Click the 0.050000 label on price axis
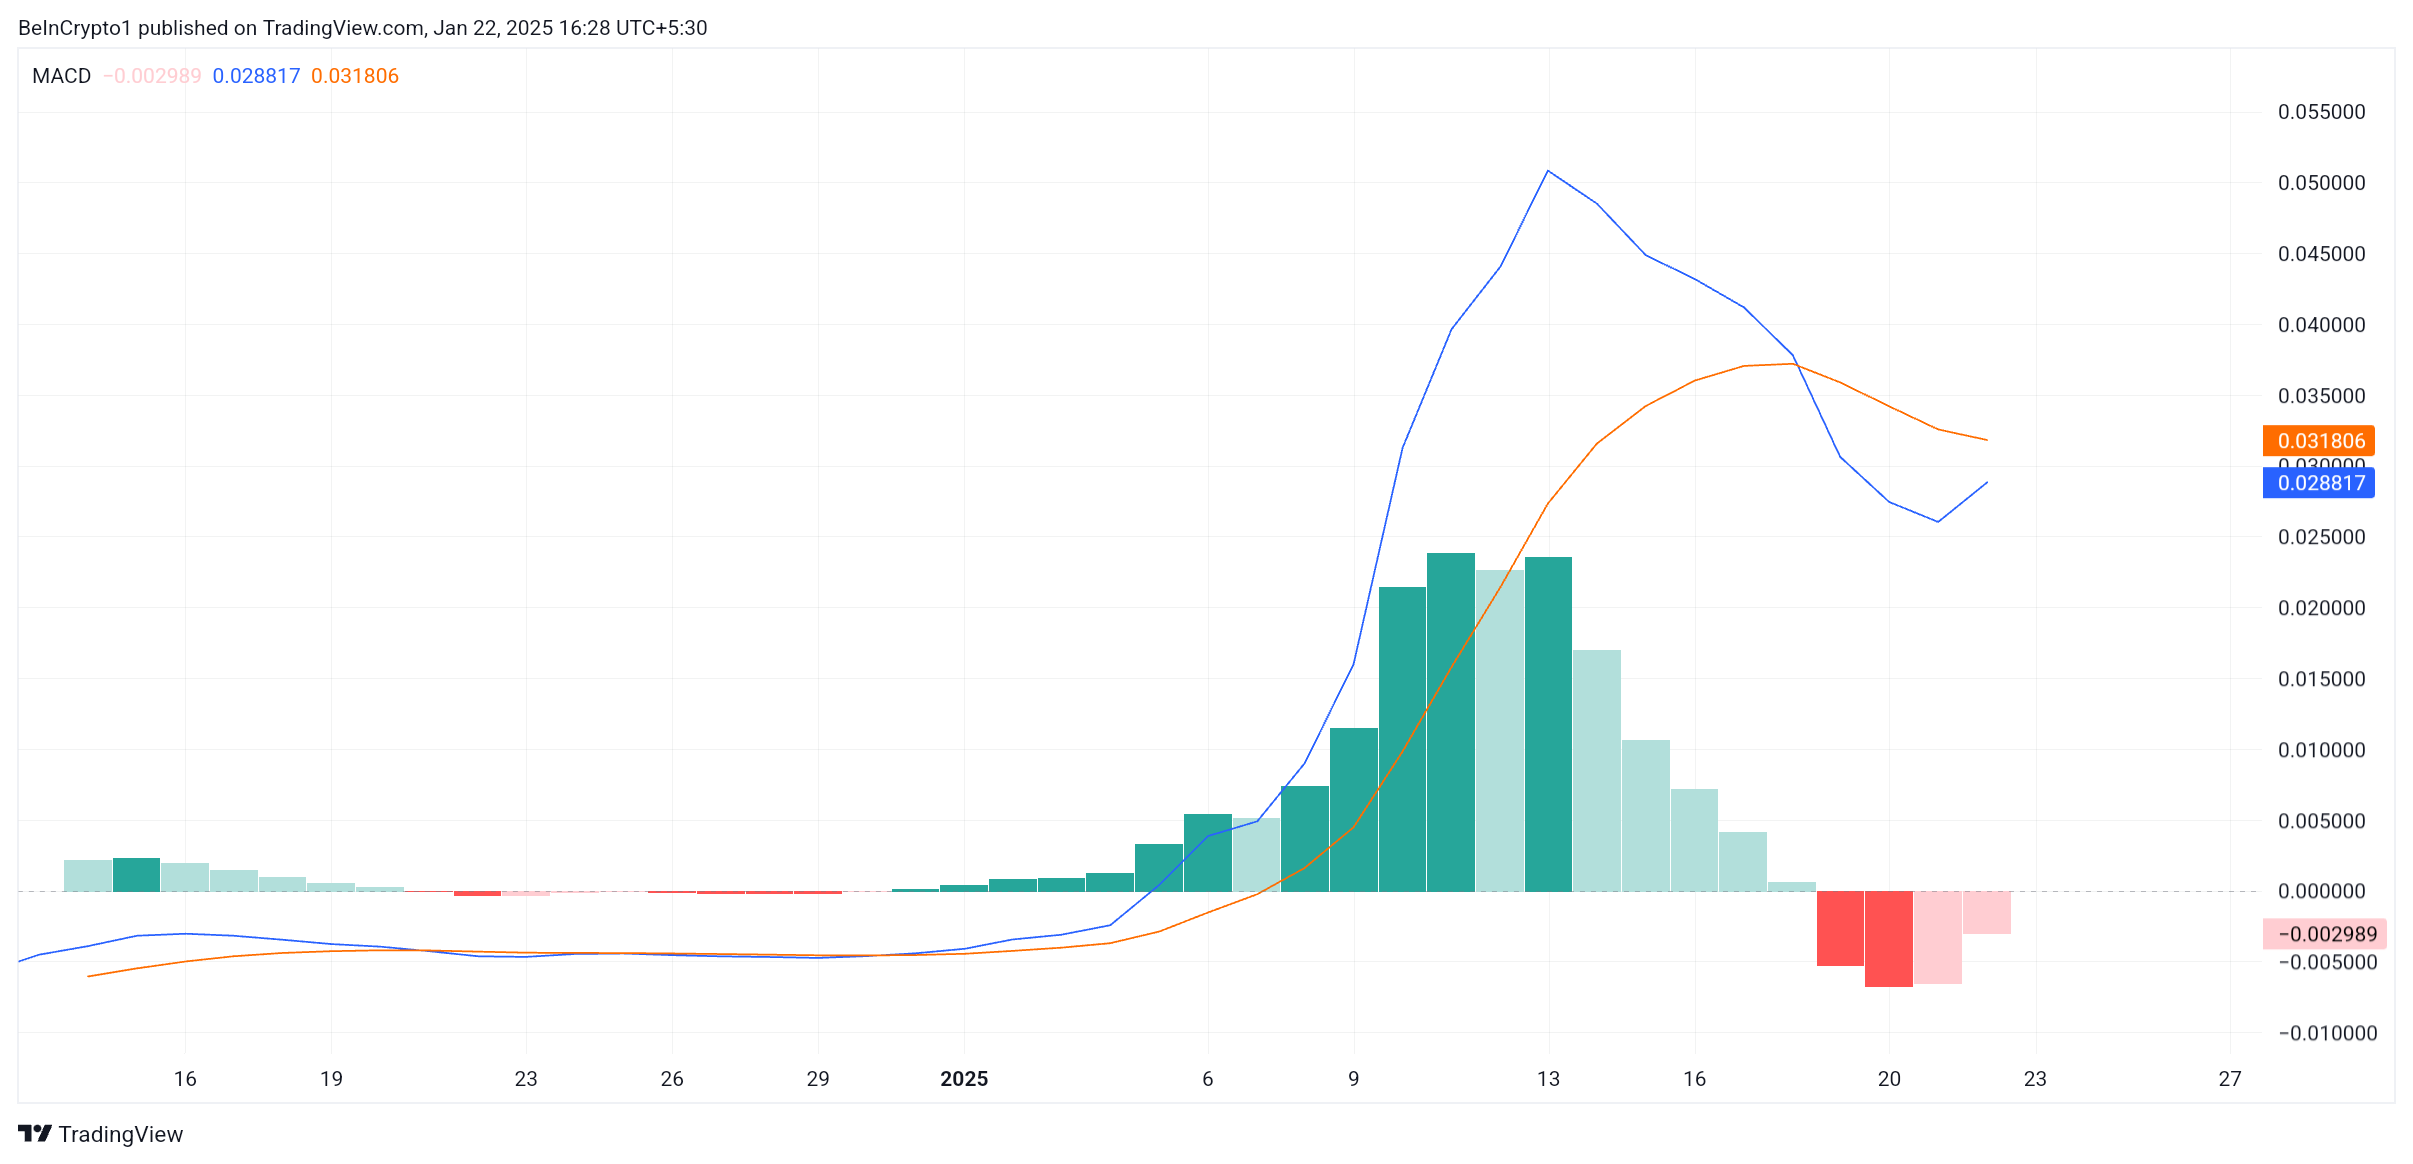The image size is (2413, 1164). pyautogui.click(x=2321, y=183)
